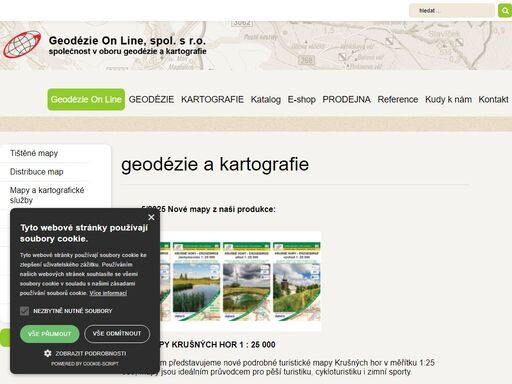The image size is (512, 384).
Task: Click the gear icon beside Zobrazit podrobnosti
Action: [x=48, y=353]
